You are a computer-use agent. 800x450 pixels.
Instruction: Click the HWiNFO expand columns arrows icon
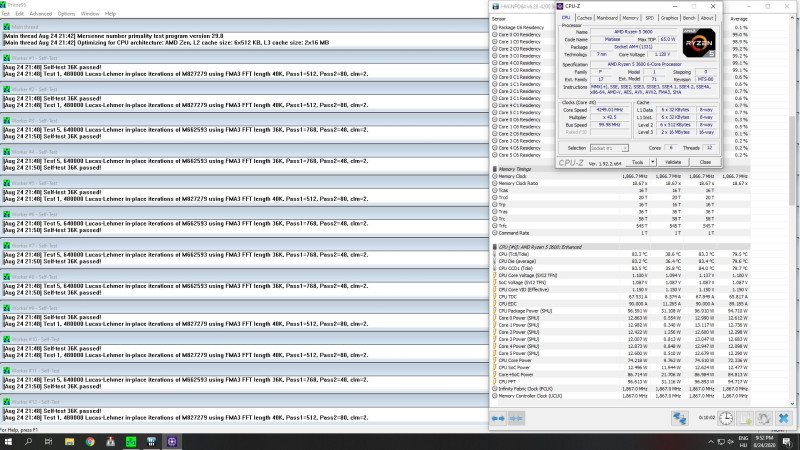click(x=498, y=418)
